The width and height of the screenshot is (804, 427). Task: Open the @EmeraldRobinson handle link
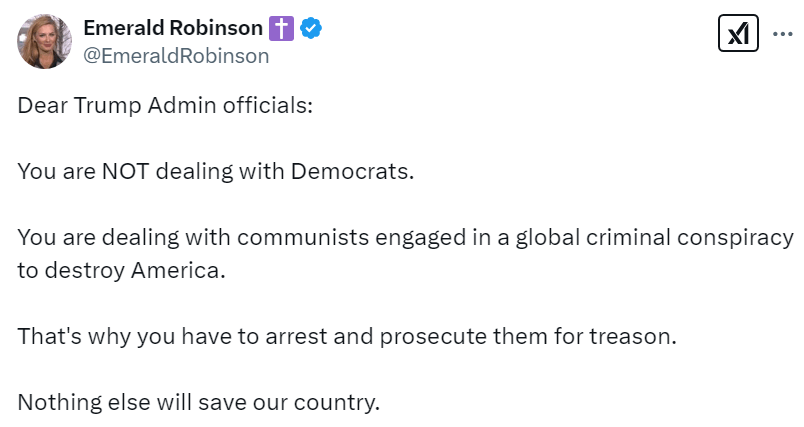tap(176, 56)
